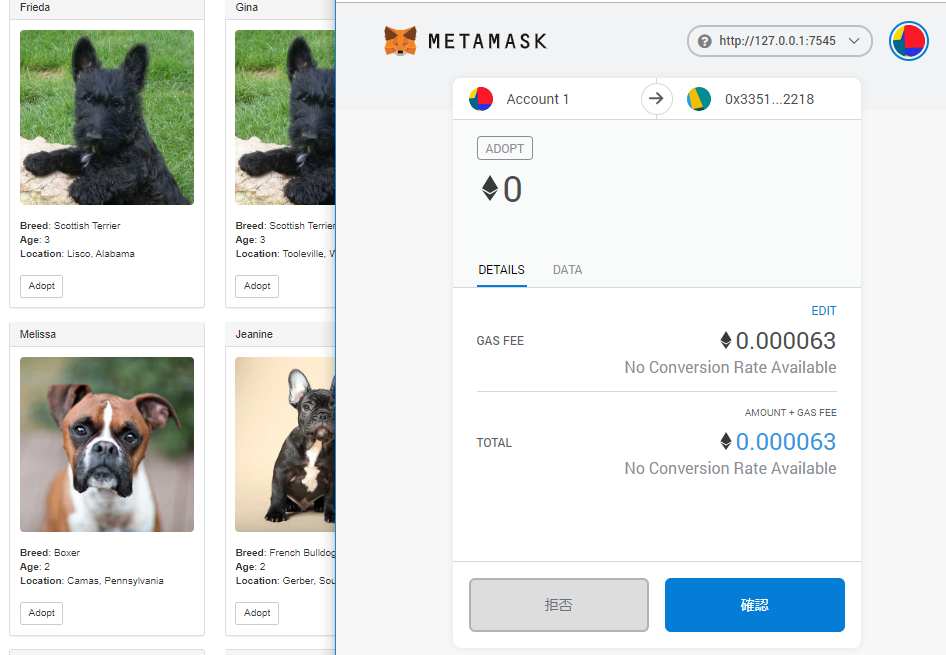Adopt Gina the Scottish Terrier
This screenshot has height=655, width=946.
(257, 286)
